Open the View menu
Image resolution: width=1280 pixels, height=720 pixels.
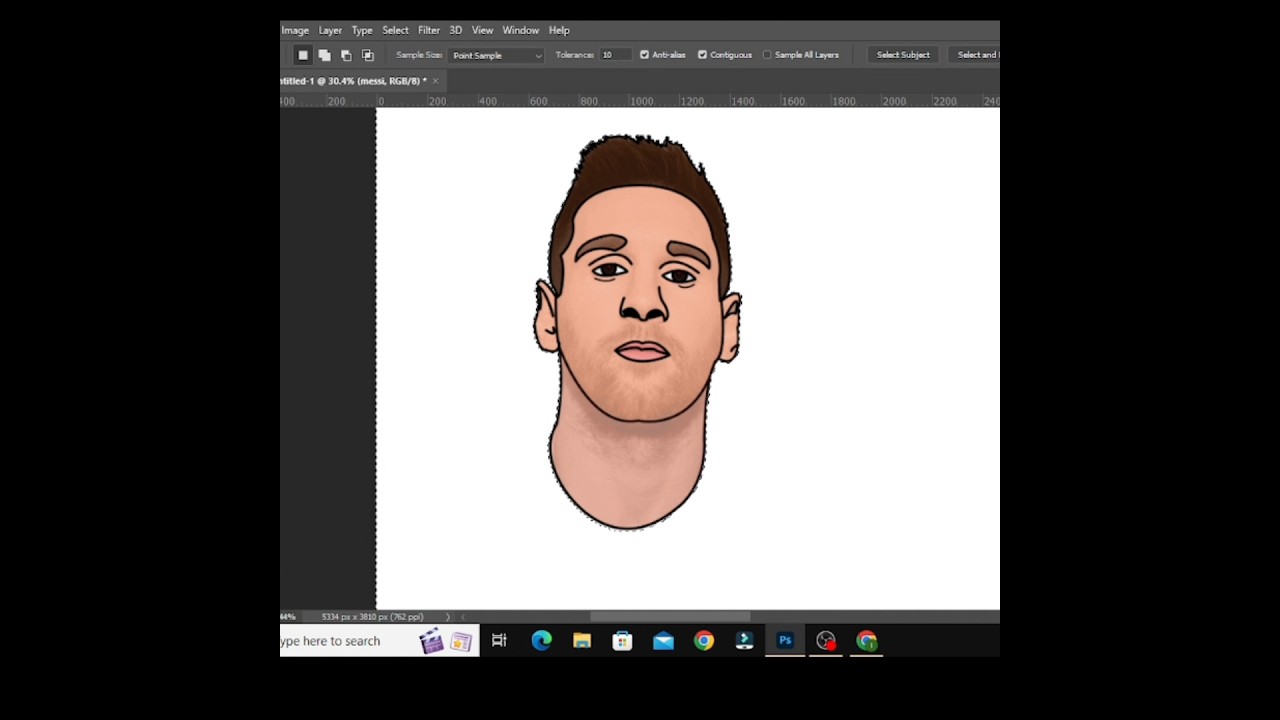tap(482, 30)
